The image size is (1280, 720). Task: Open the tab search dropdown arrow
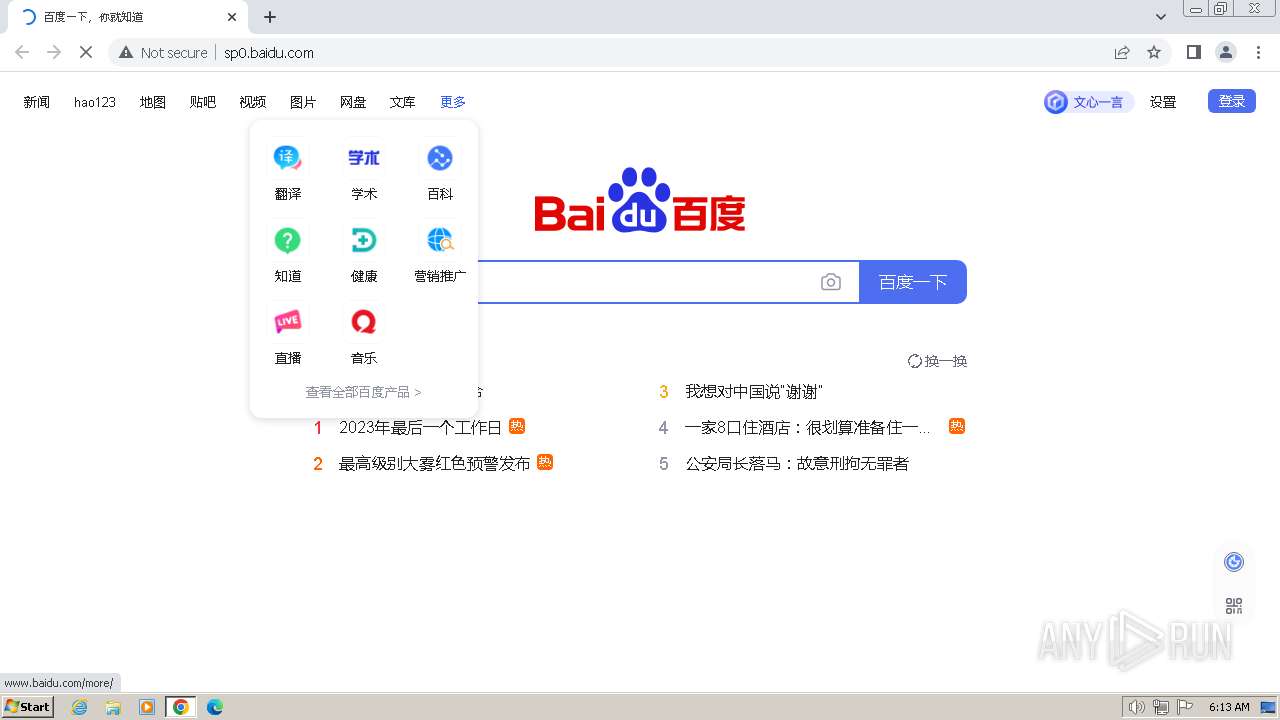1161,17
